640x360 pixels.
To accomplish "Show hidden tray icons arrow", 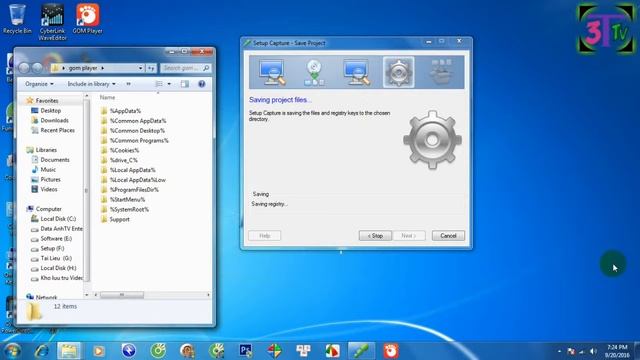I will (x=559, y=351).
